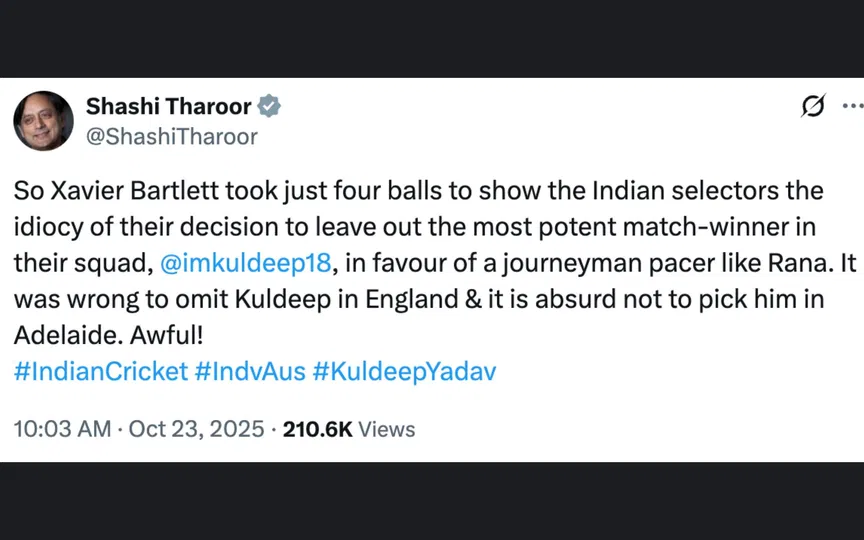Click the word Awful! in tweet

149,335
